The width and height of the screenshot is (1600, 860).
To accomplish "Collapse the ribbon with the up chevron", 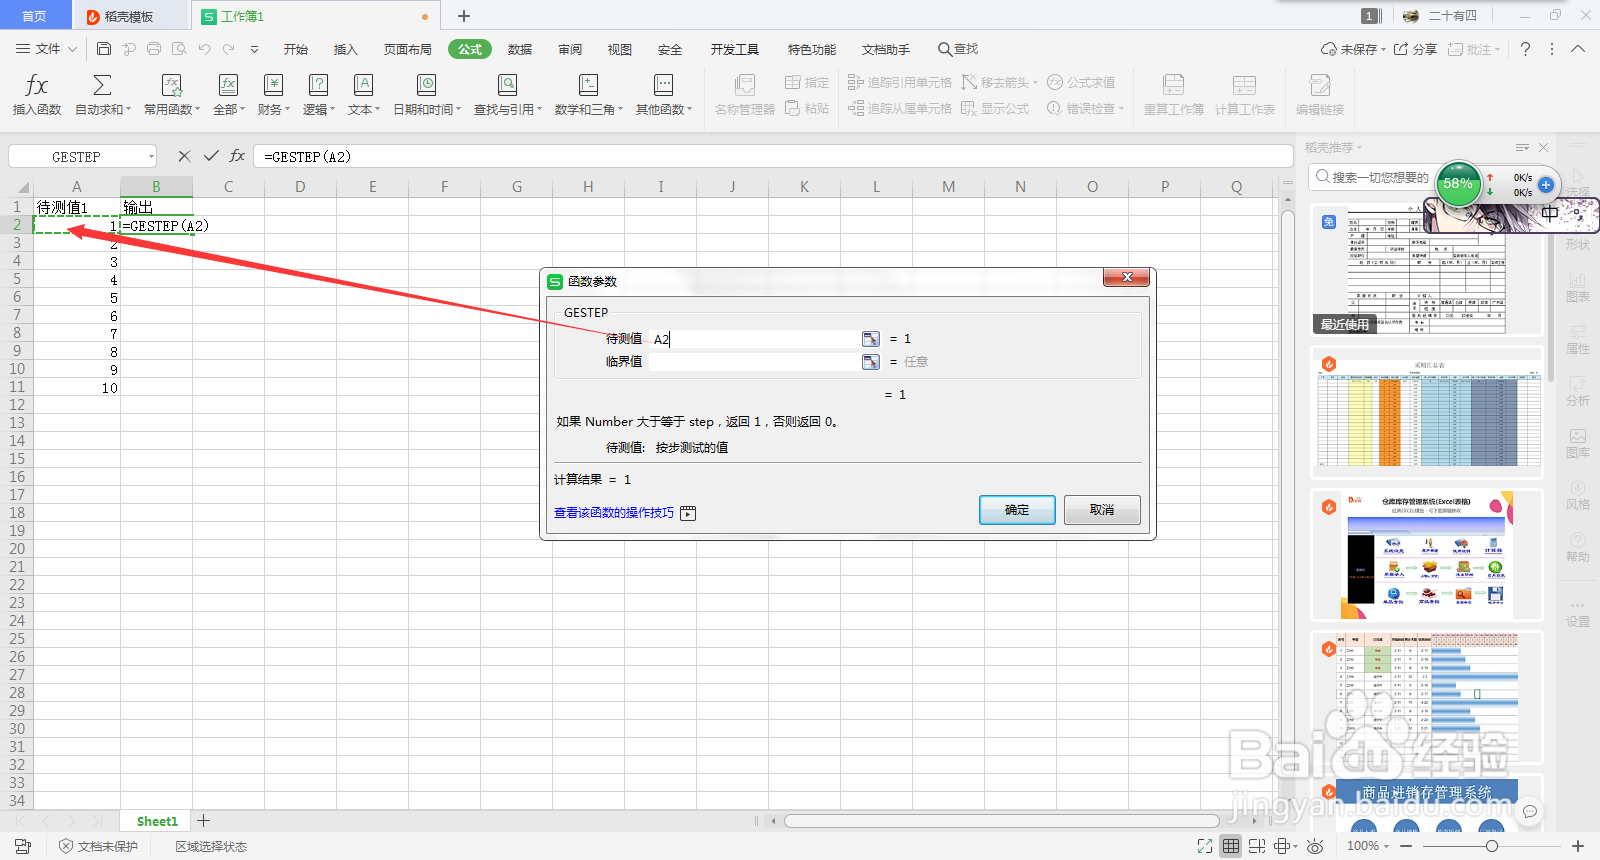I will tap(1578, 49).
